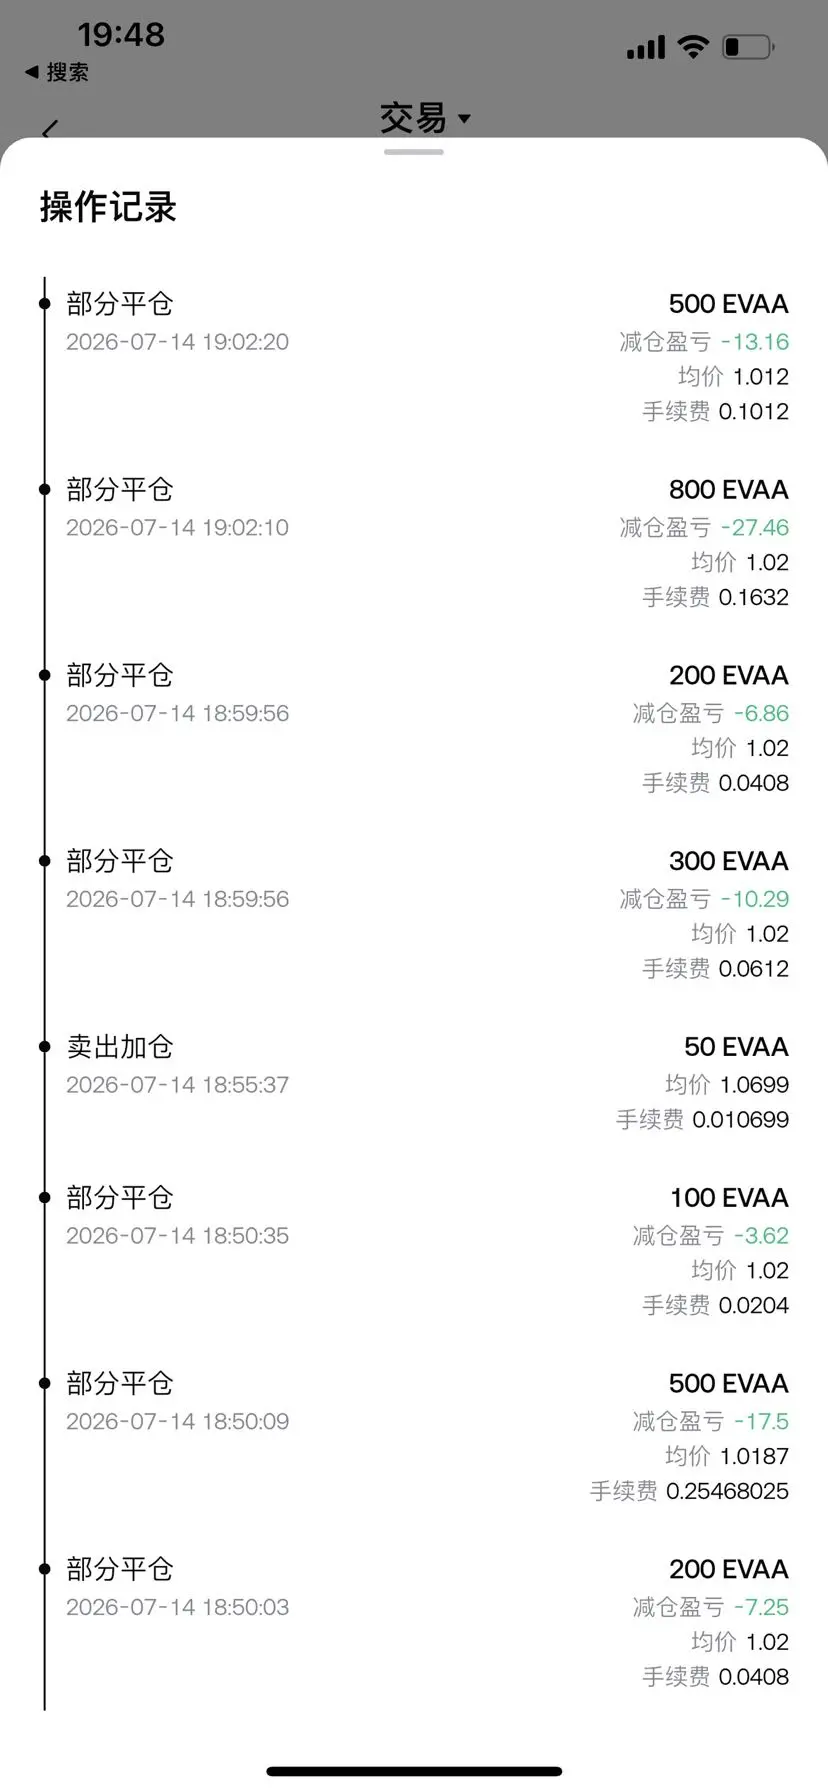Tap the 50 EVAA amount

(x=736, y=1046)
